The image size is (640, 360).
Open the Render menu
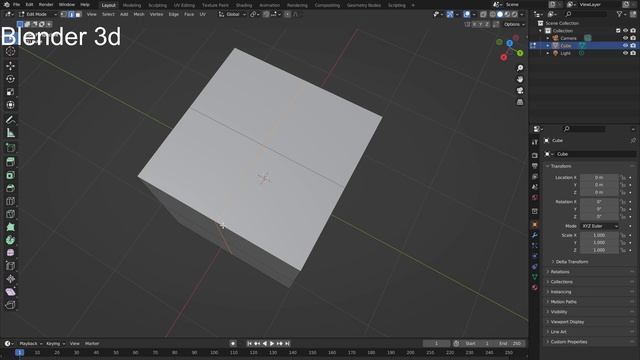(x=46, y=4)
